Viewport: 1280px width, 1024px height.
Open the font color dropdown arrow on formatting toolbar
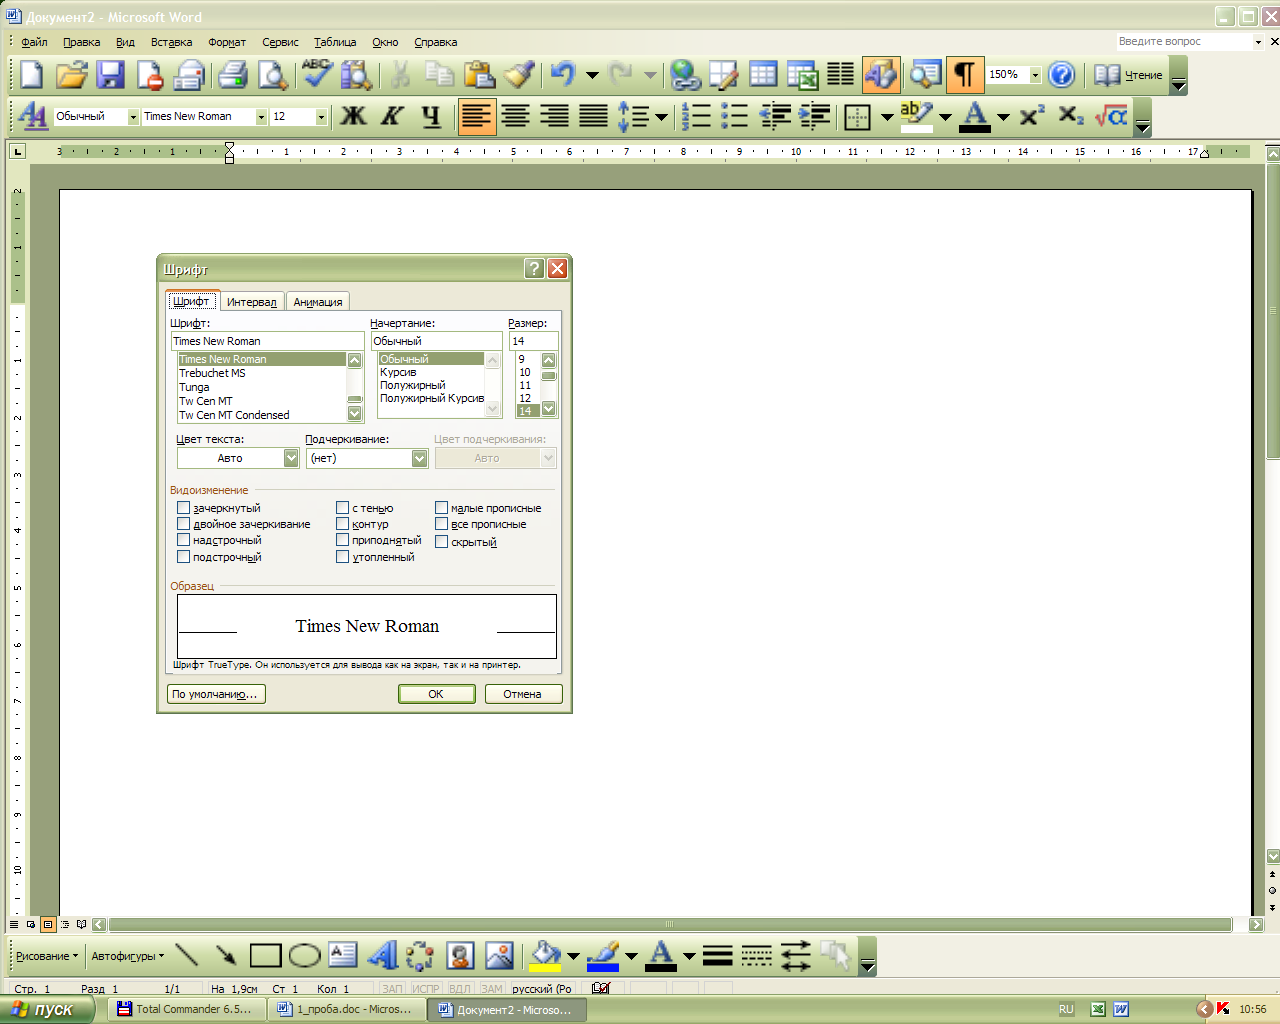(1003, 117)
